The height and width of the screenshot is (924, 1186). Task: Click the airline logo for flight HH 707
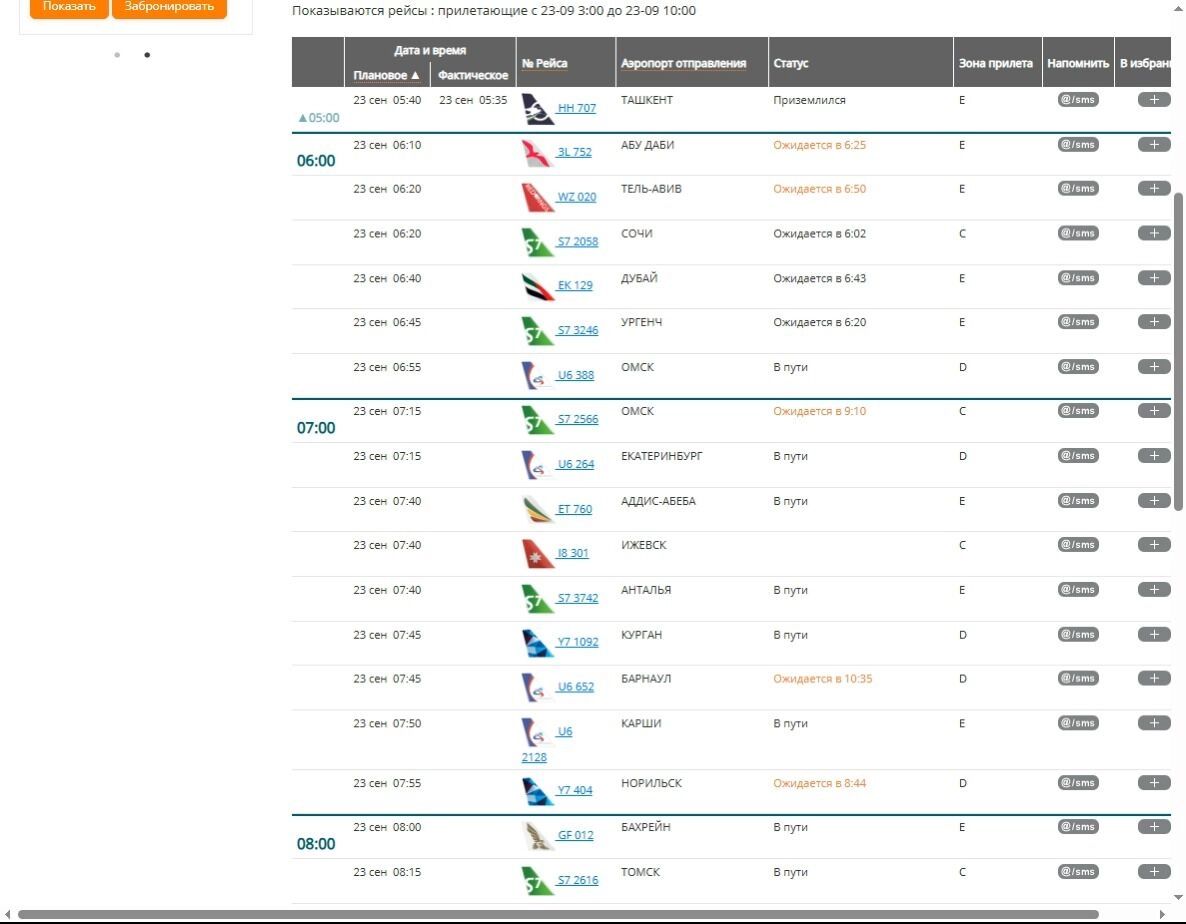tap(538, 109)
